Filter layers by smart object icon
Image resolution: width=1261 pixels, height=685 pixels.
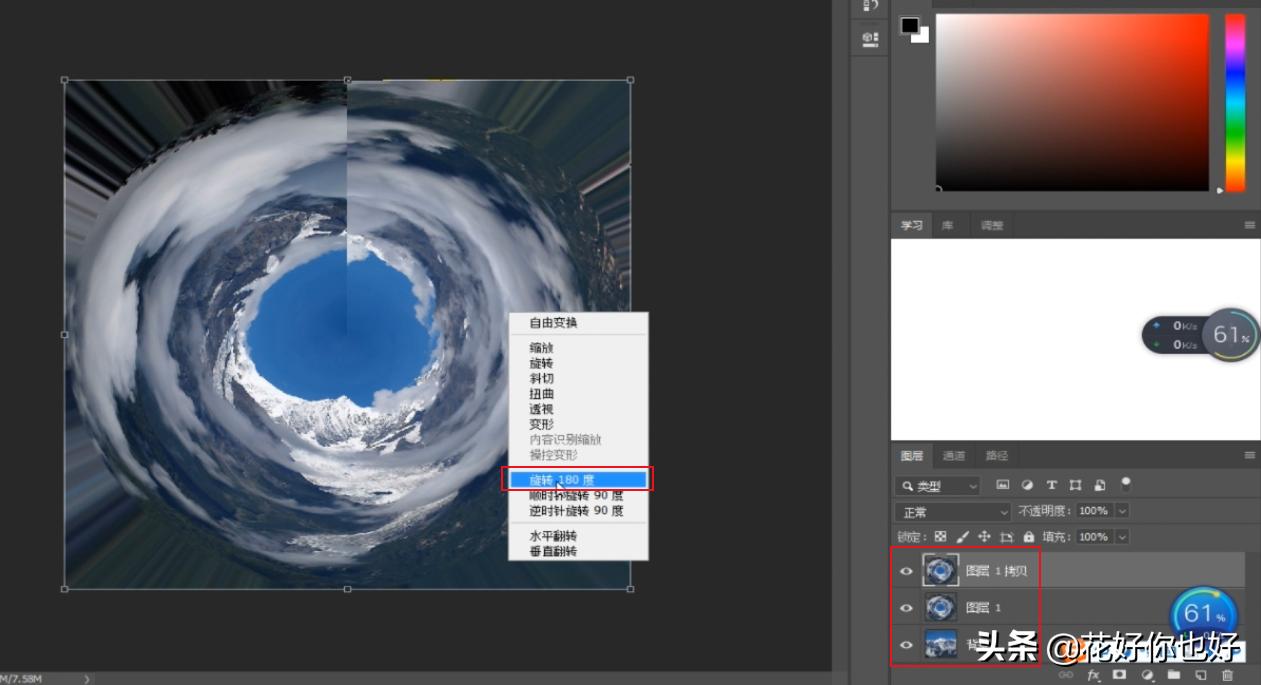1100,485
